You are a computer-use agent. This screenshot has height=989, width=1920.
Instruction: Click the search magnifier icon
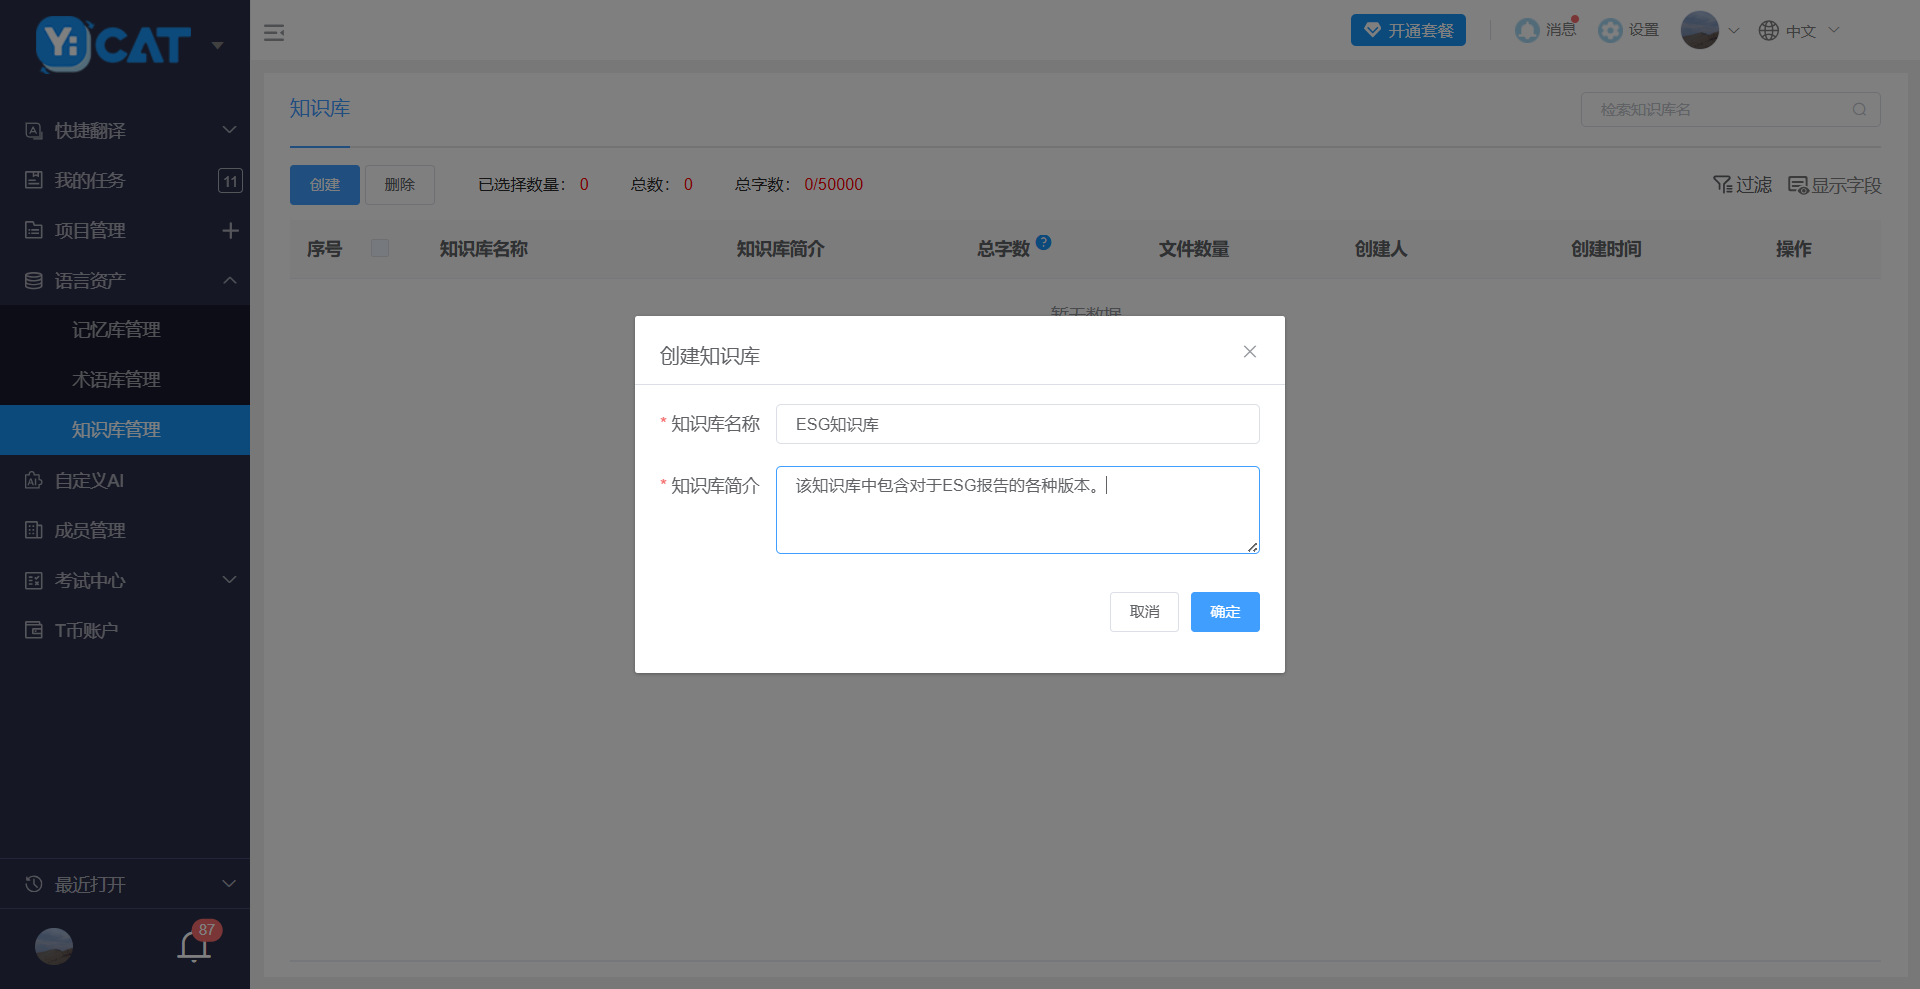click(x=1859, y=110)
